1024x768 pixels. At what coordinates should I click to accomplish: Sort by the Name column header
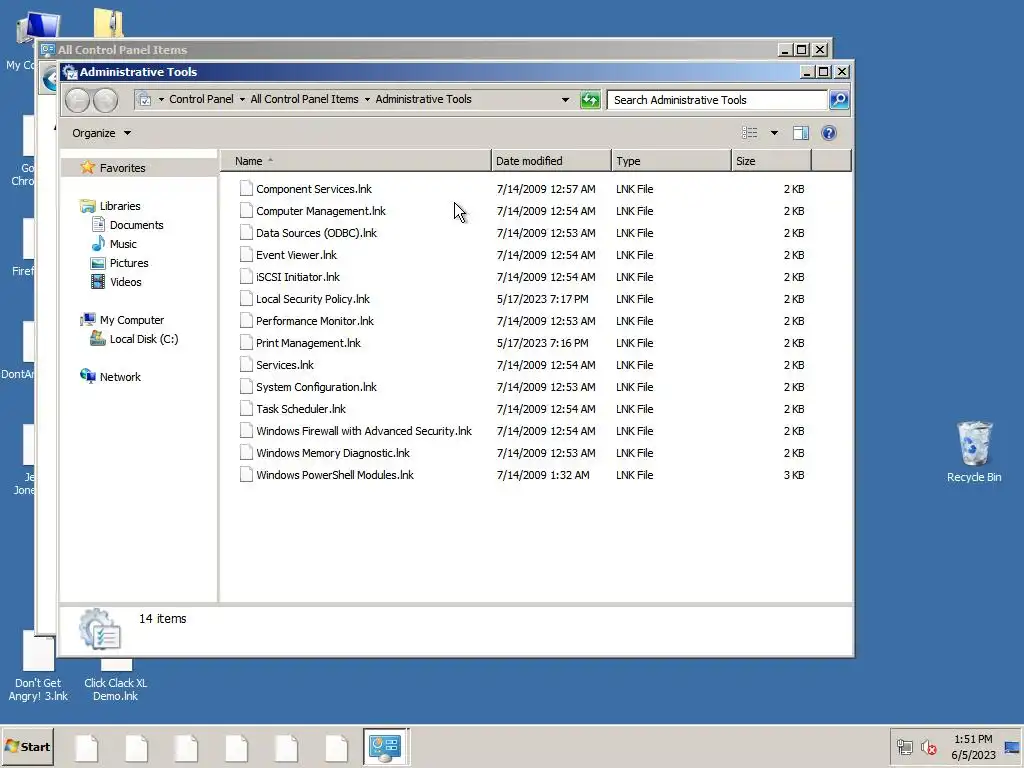356,161
